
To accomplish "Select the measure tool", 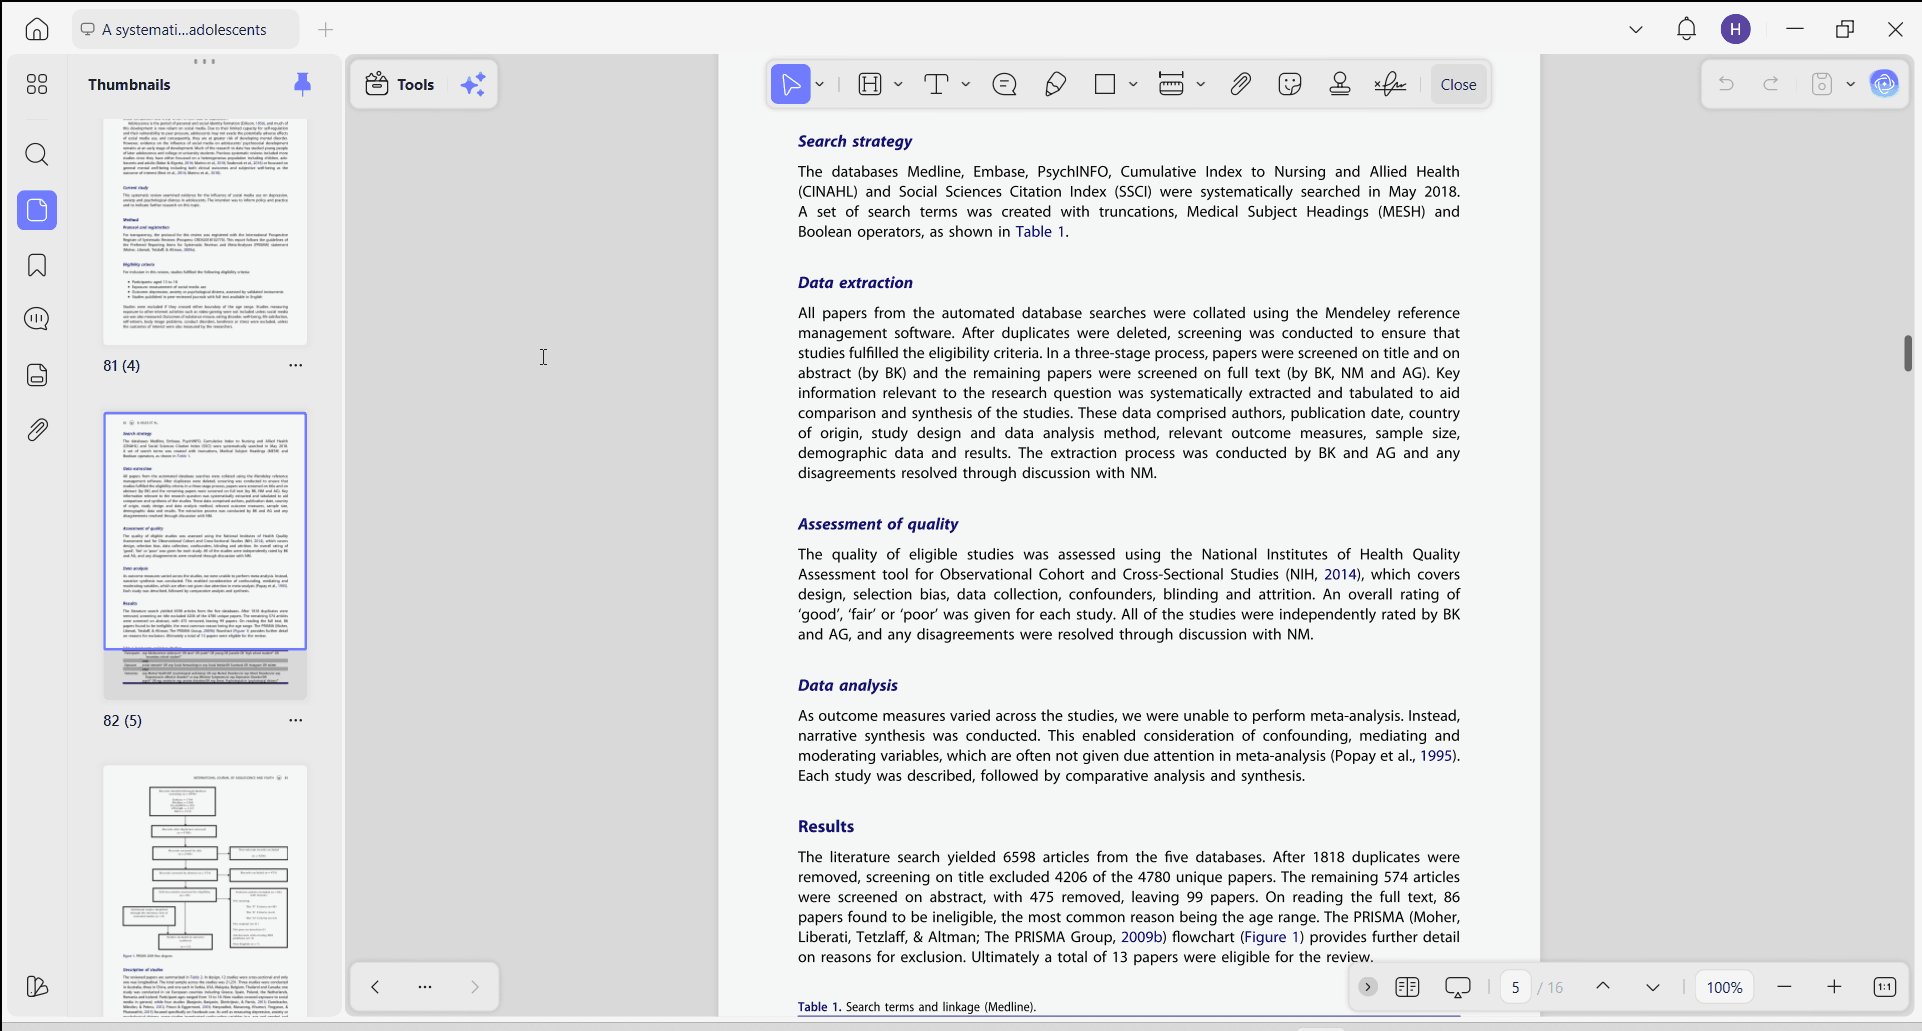I will (1171, 84).
